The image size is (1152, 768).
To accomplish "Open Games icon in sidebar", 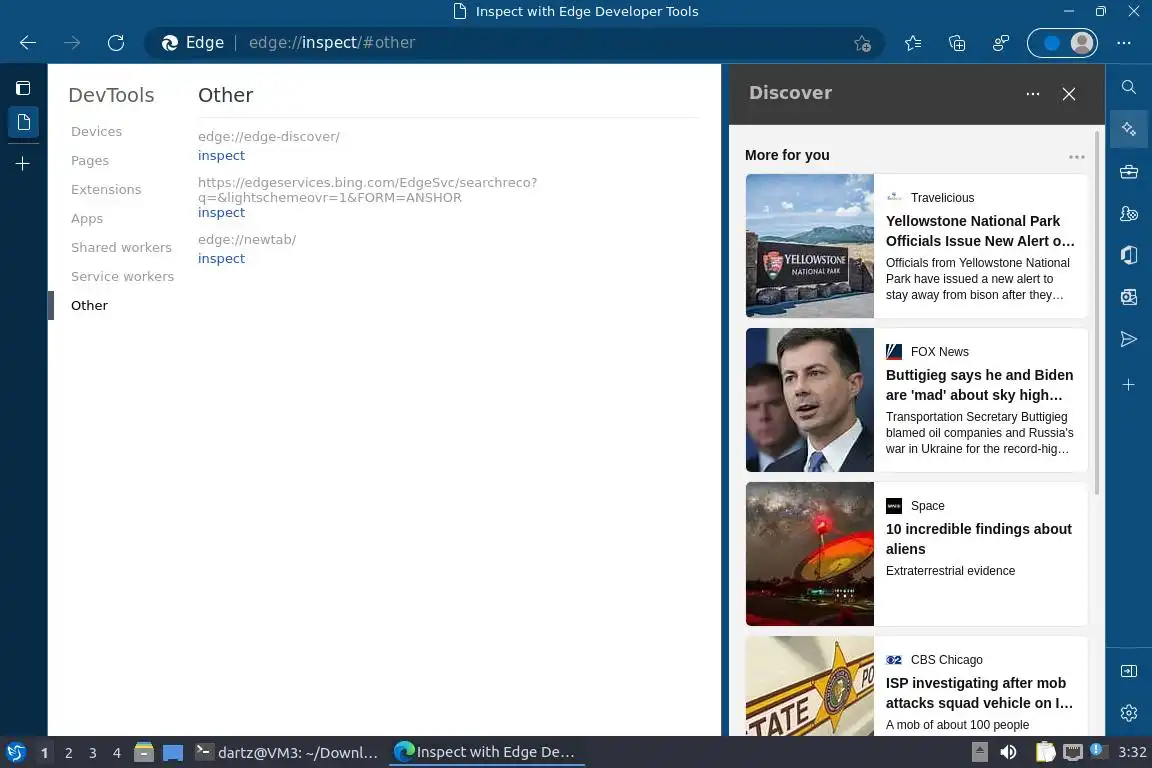I will click(1129, 213).
